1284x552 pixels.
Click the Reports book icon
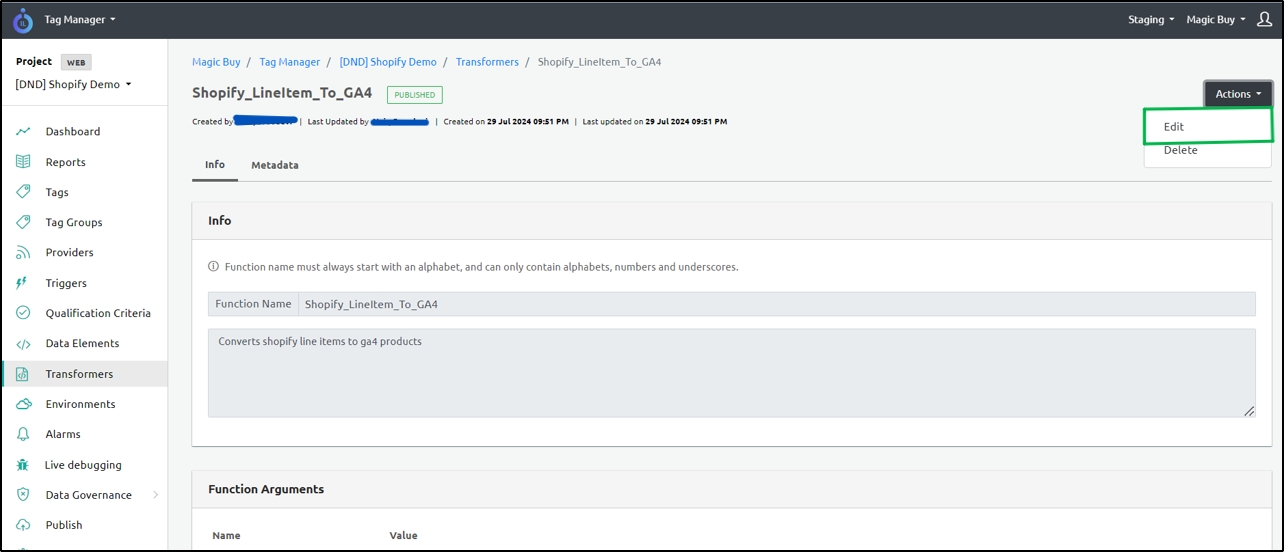pos(23,162)
